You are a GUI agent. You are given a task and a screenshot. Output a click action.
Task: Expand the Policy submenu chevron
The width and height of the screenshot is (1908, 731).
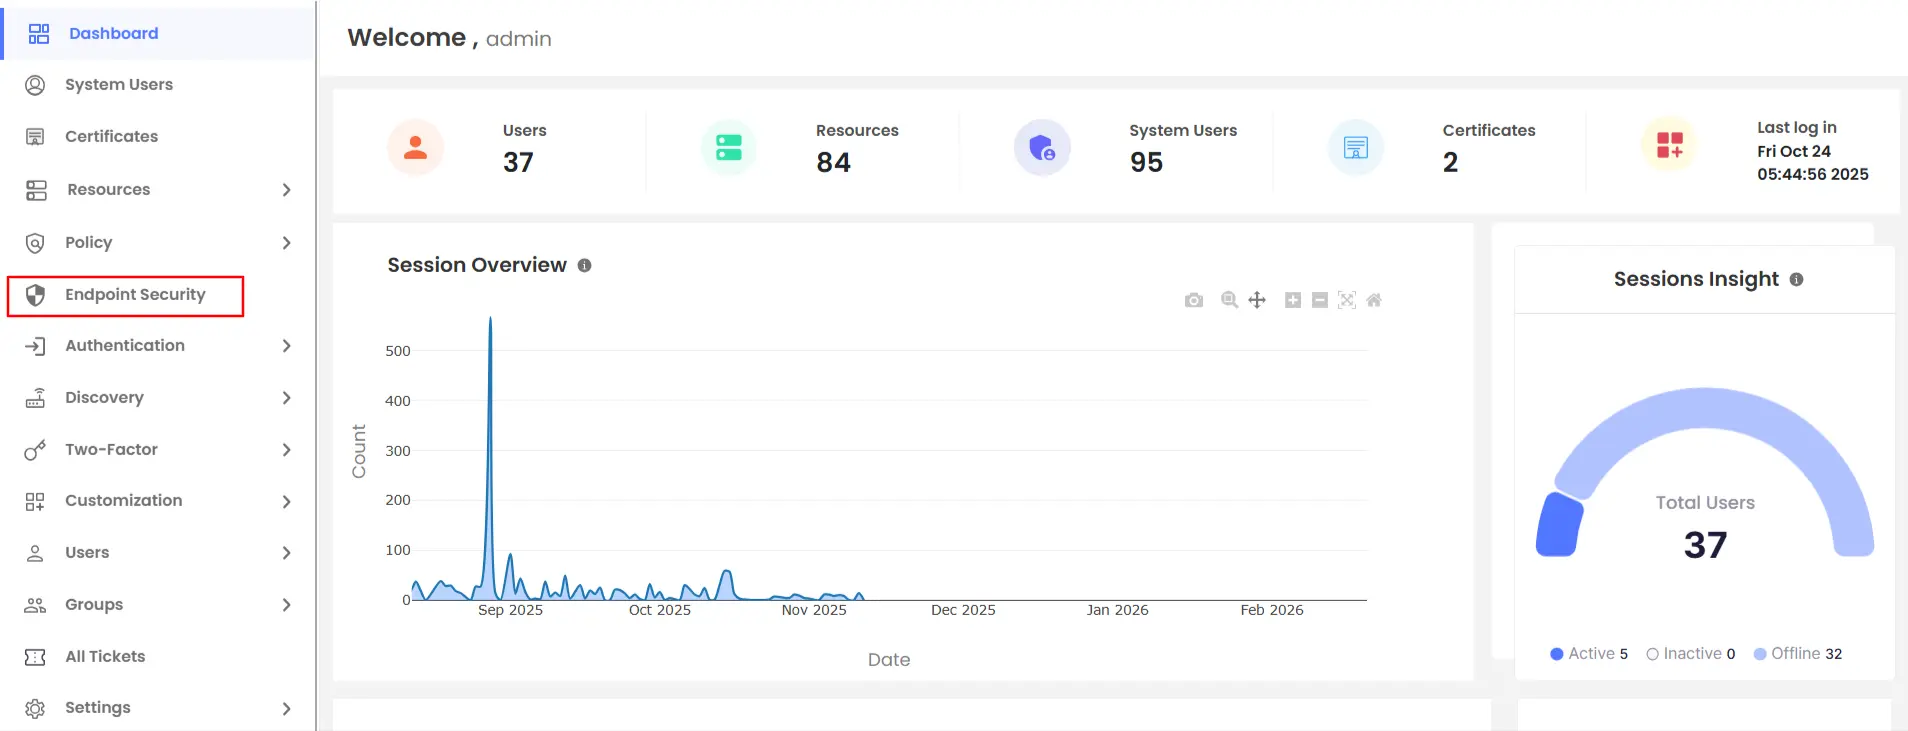tap(286, 243)
